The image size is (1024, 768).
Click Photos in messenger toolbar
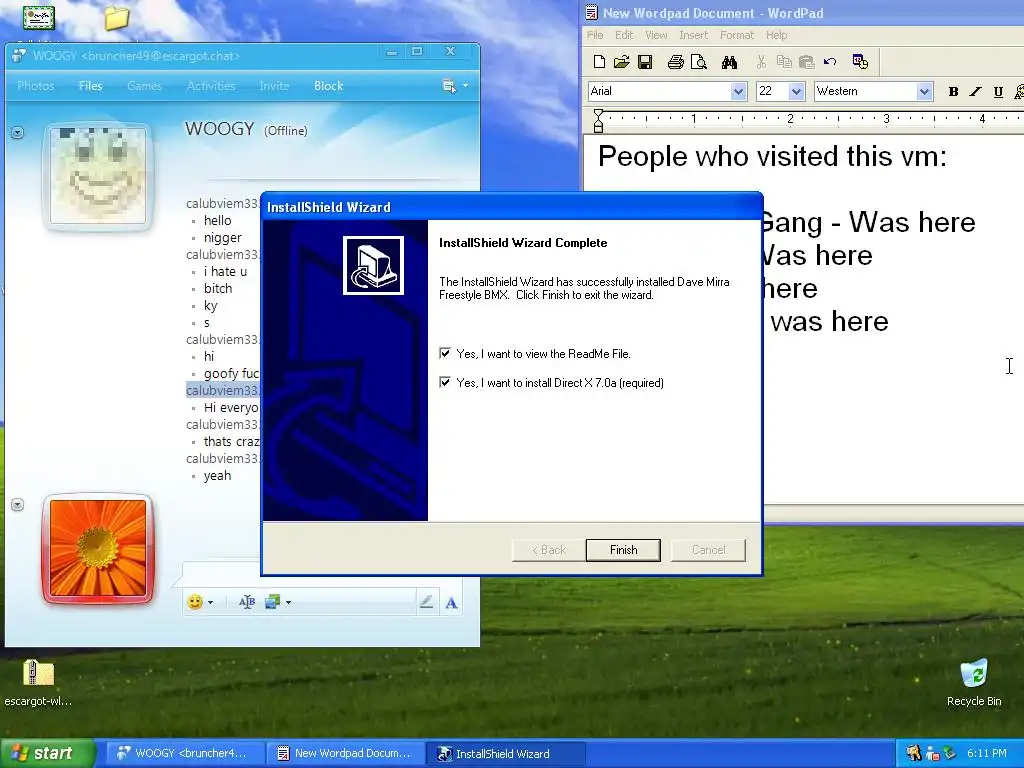pos(36,86)
